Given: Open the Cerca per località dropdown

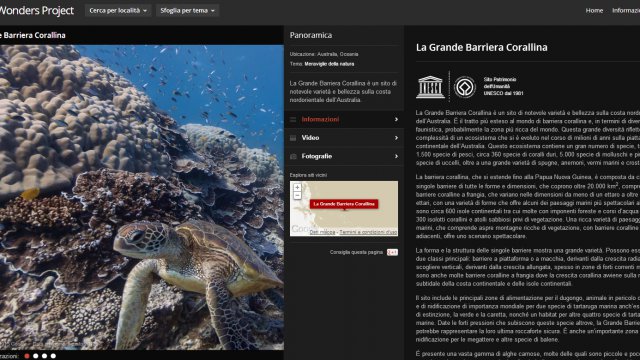Looking at the screenshot, I should coord(118,11).
